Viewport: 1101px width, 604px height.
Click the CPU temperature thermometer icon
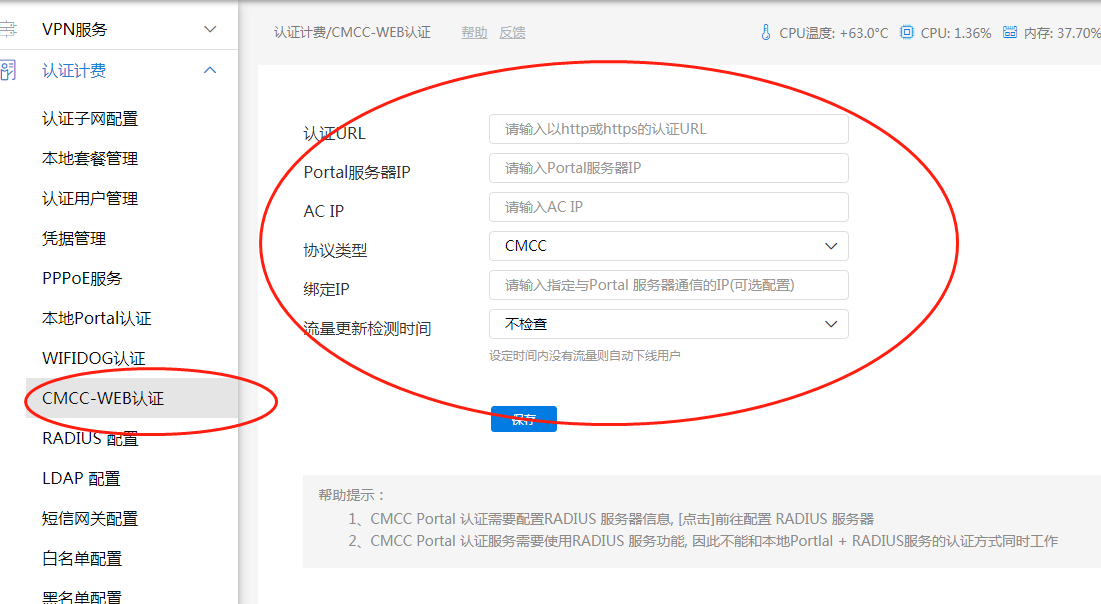coord(767,32)
